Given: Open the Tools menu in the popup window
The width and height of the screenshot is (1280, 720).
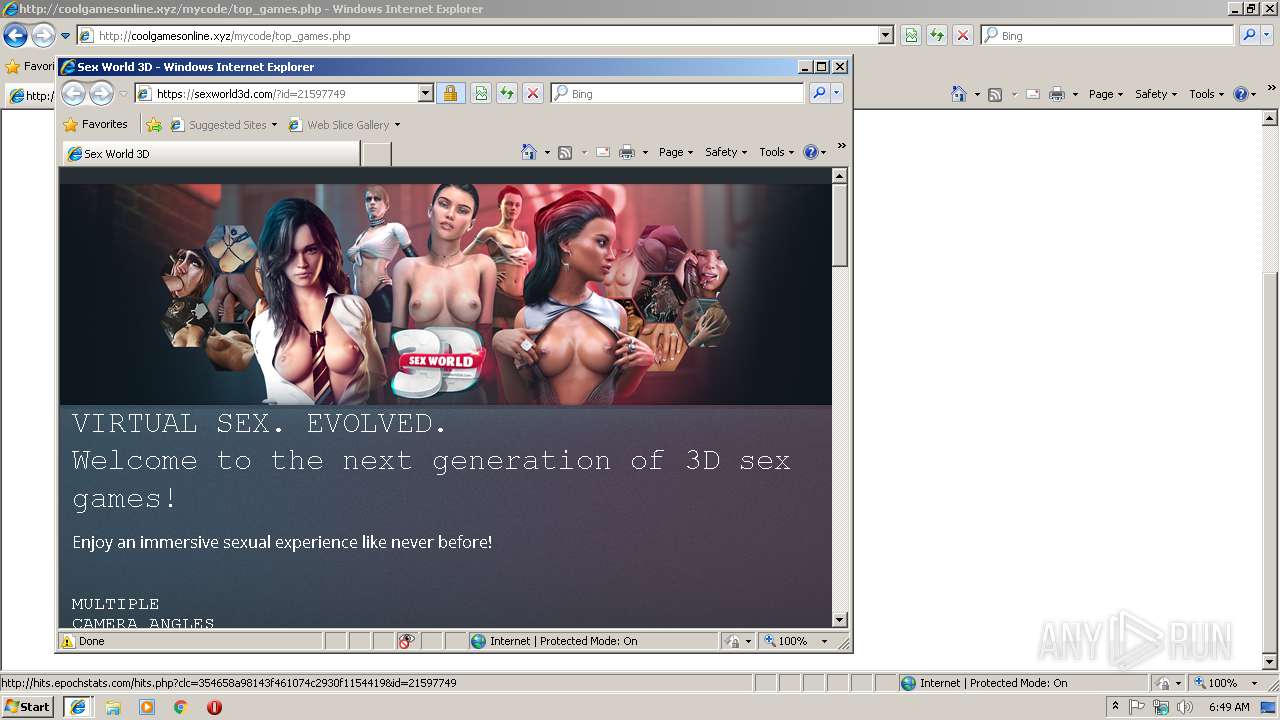Looking at the screenshot, I should point(776,152).
